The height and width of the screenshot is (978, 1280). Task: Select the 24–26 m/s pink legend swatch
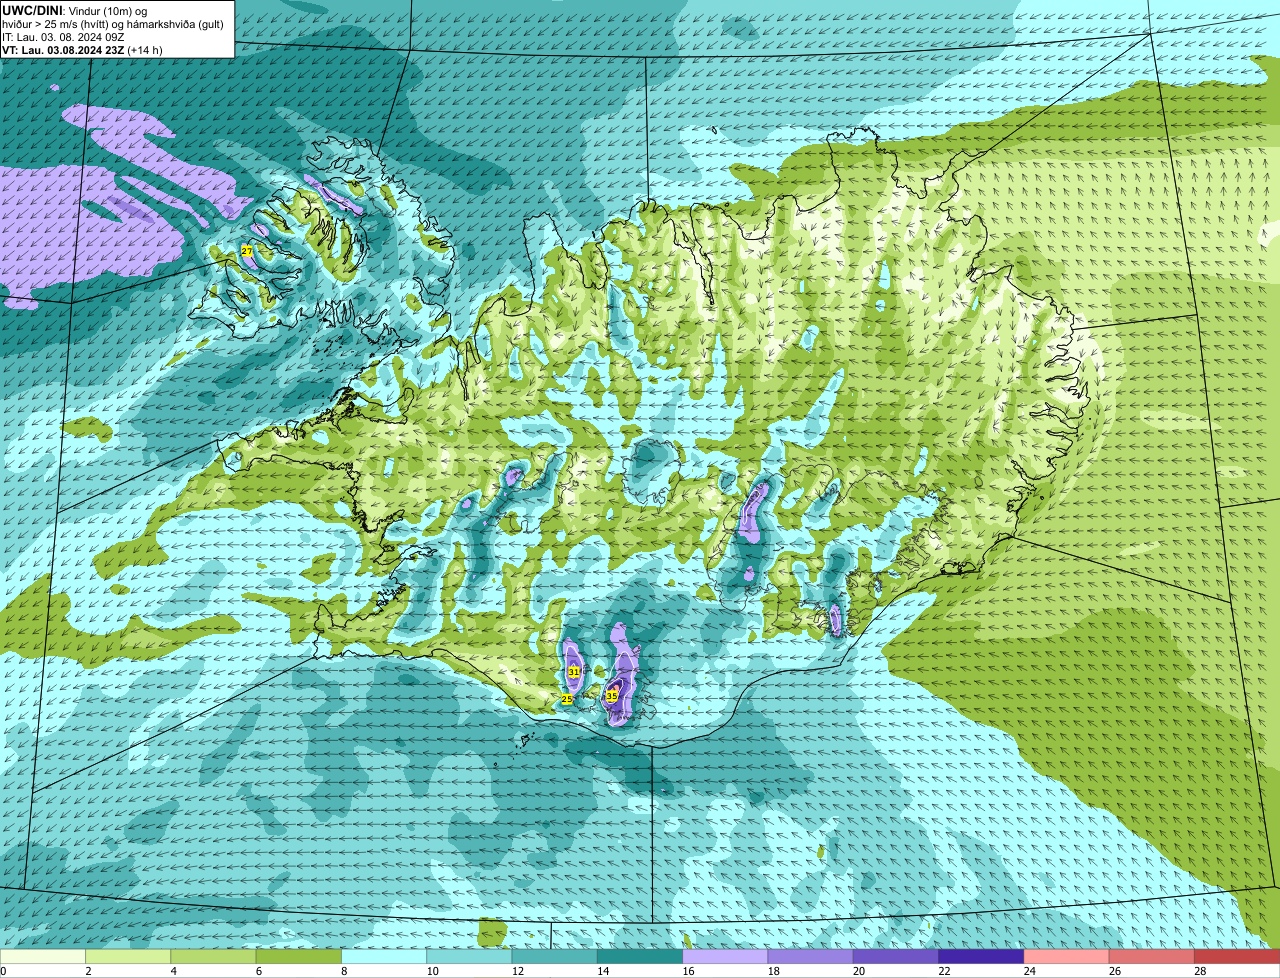click(1067, 957)
